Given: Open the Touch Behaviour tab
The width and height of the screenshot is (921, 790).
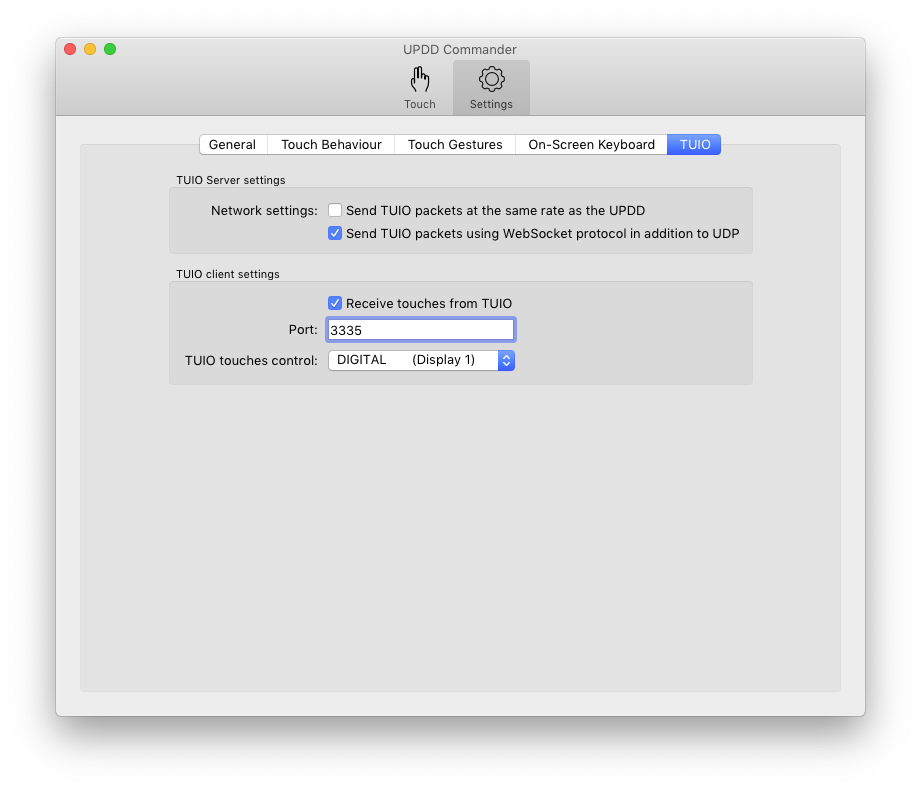Looking at the screenshot, I should click(x=331, y=145).
